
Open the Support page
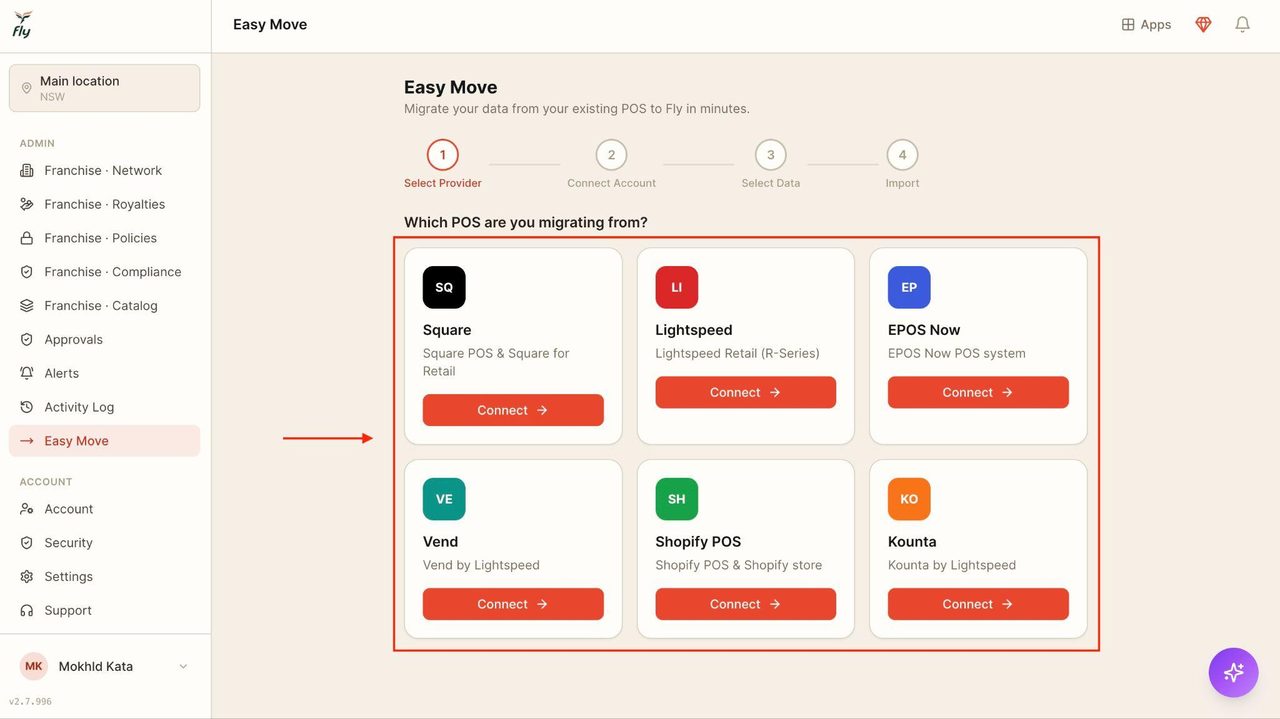105,610
